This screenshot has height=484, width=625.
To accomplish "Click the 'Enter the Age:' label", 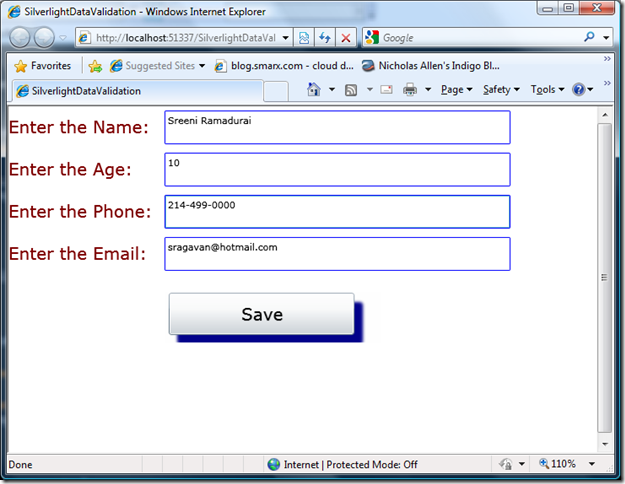I will (x=70, y=170).
